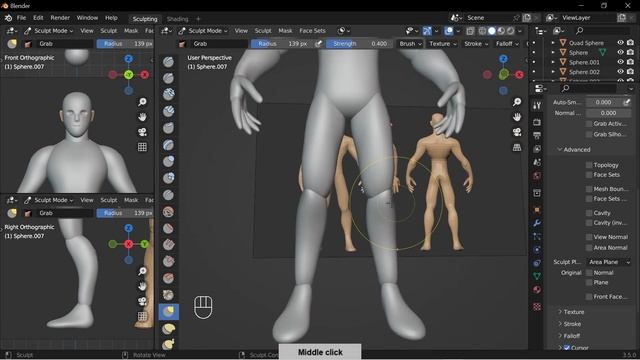Adjust Strength slider set to 0.400
This screenshot has height=360, width=640.
(x=358, y=44)
